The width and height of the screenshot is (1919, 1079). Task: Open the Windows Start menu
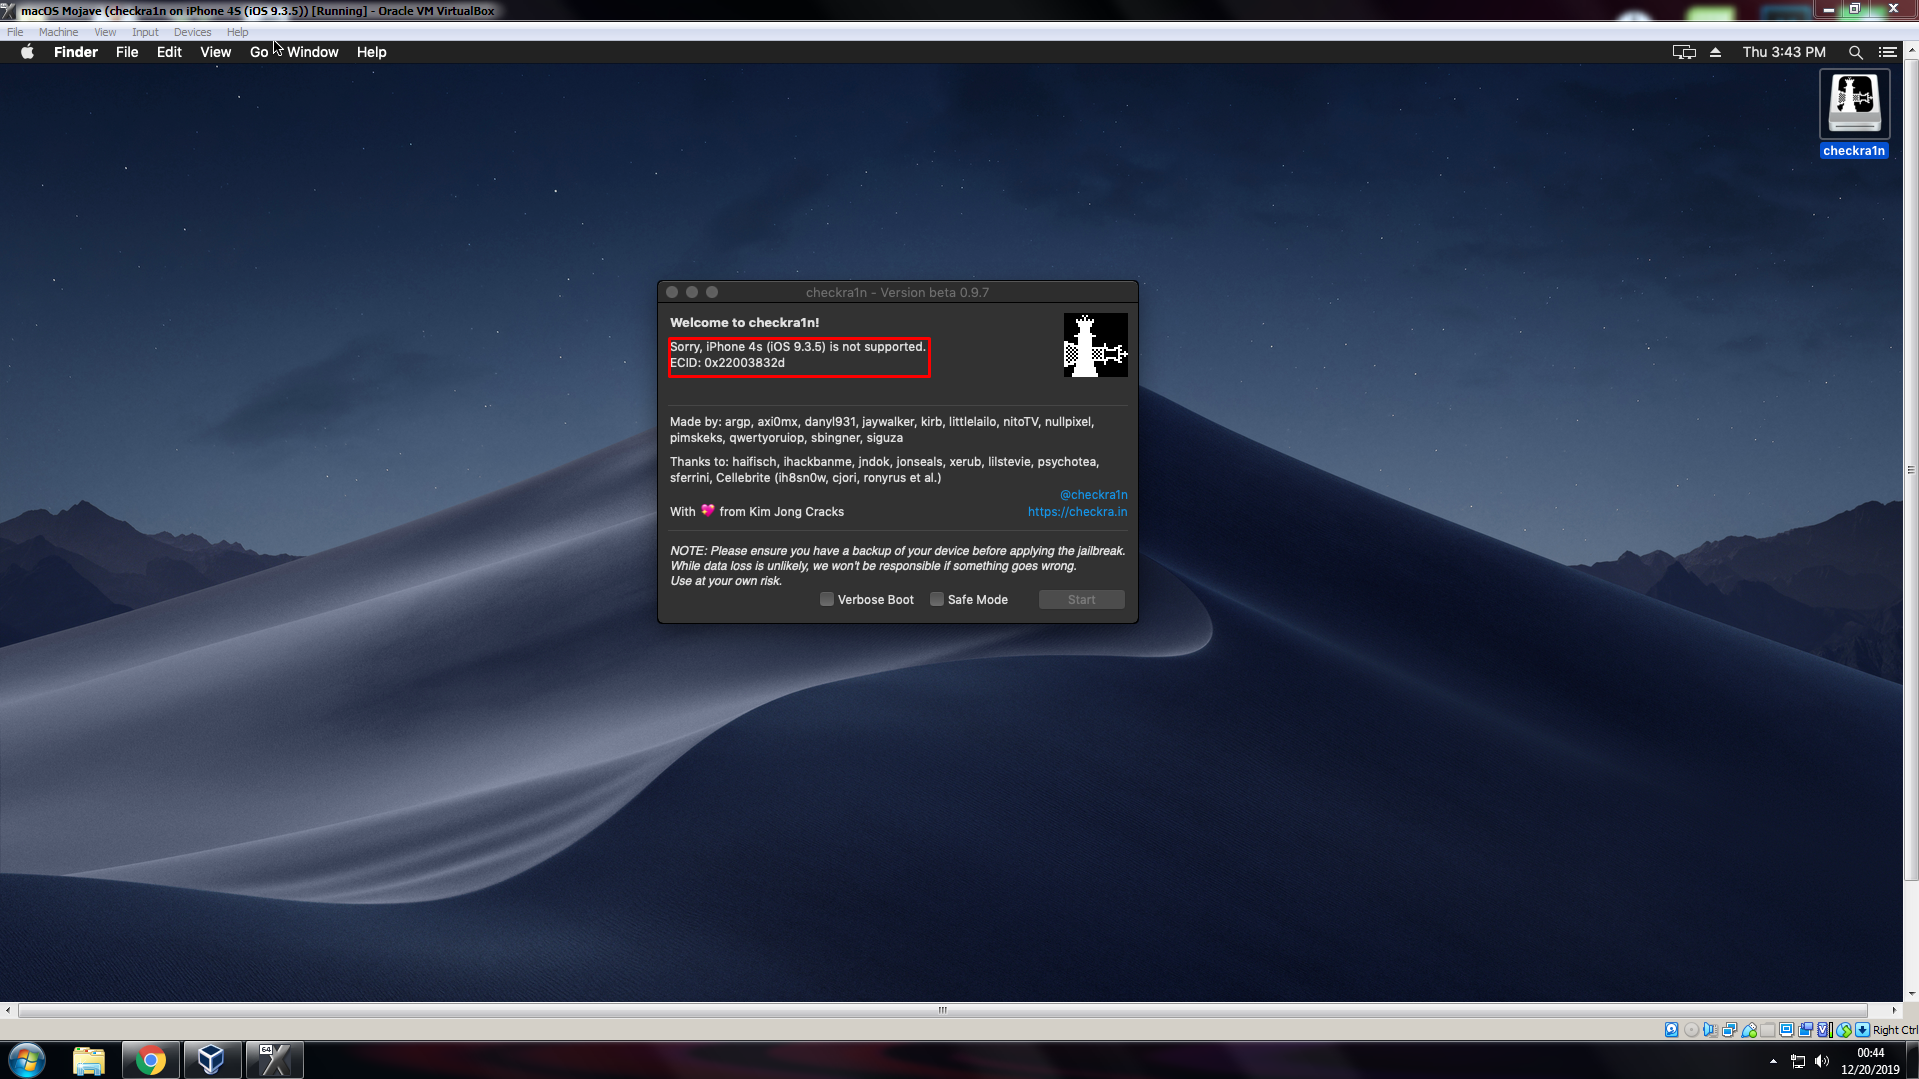(27, 1060)
